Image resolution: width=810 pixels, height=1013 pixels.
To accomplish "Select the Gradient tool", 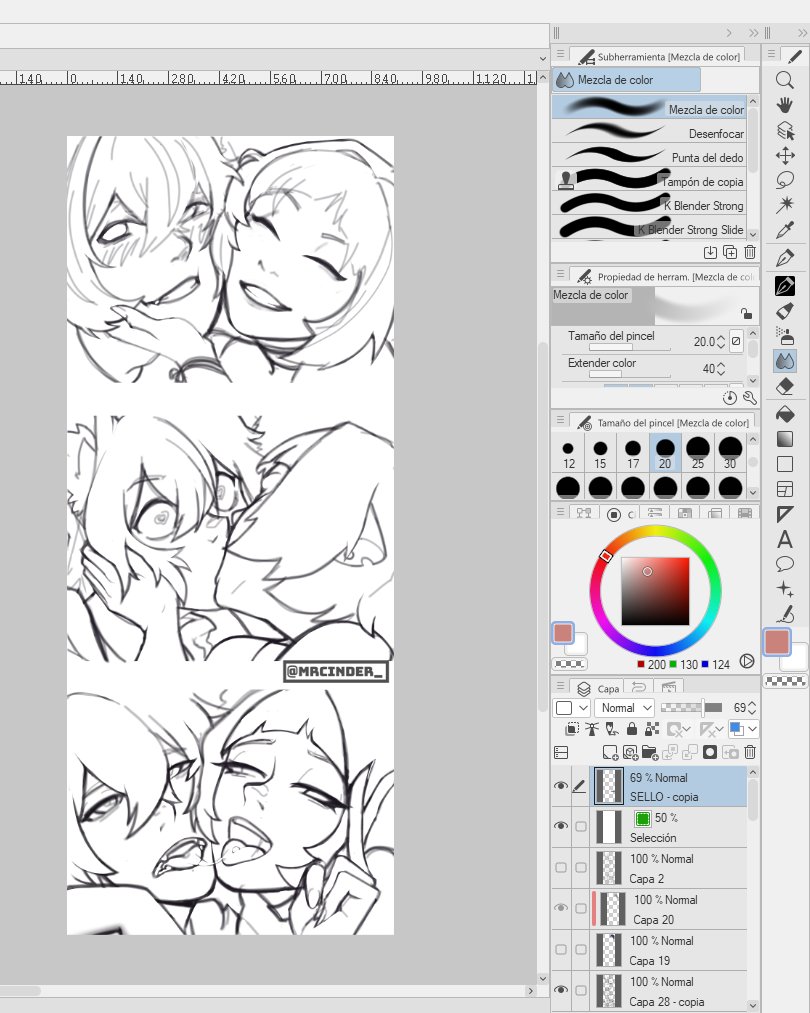I will click(785, 439).
